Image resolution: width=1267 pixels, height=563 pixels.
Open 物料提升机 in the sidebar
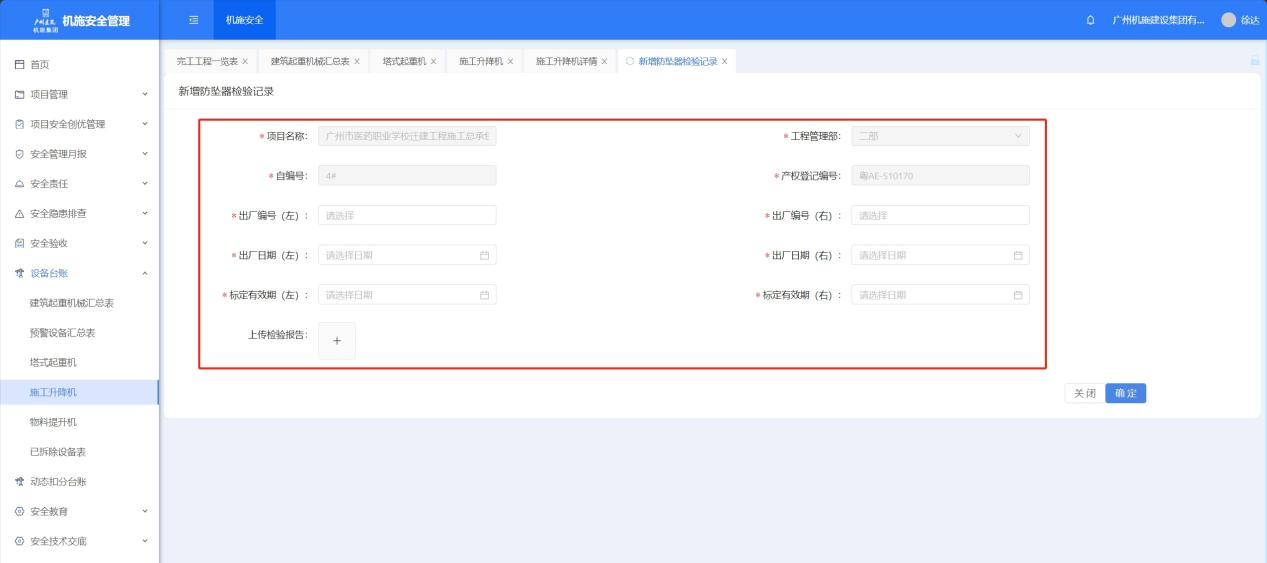53,422
